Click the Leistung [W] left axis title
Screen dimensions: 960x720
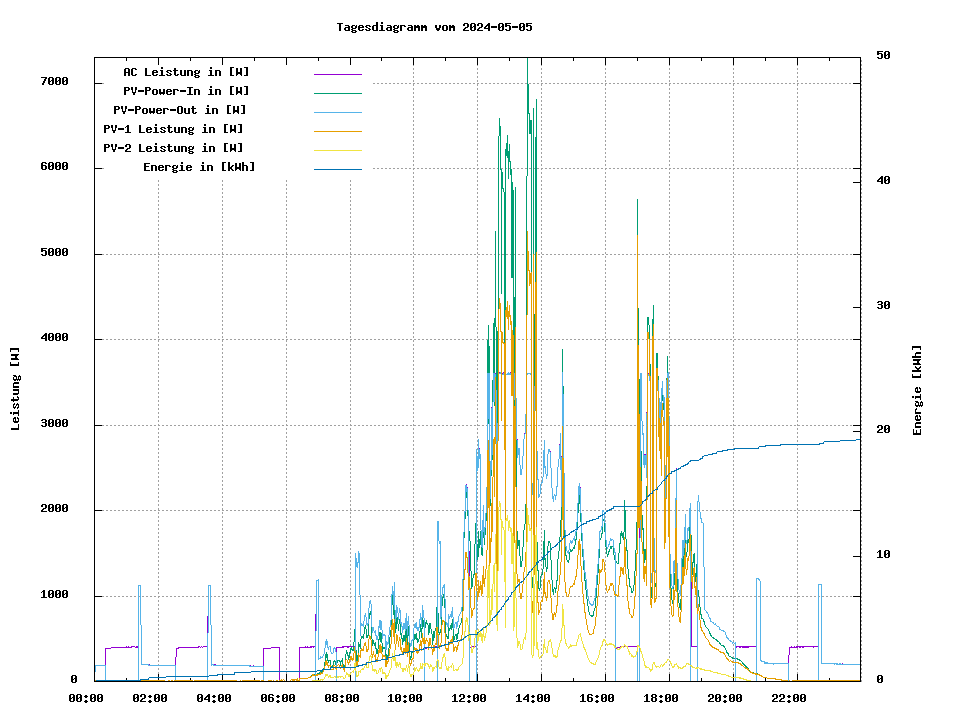[16, 389]
